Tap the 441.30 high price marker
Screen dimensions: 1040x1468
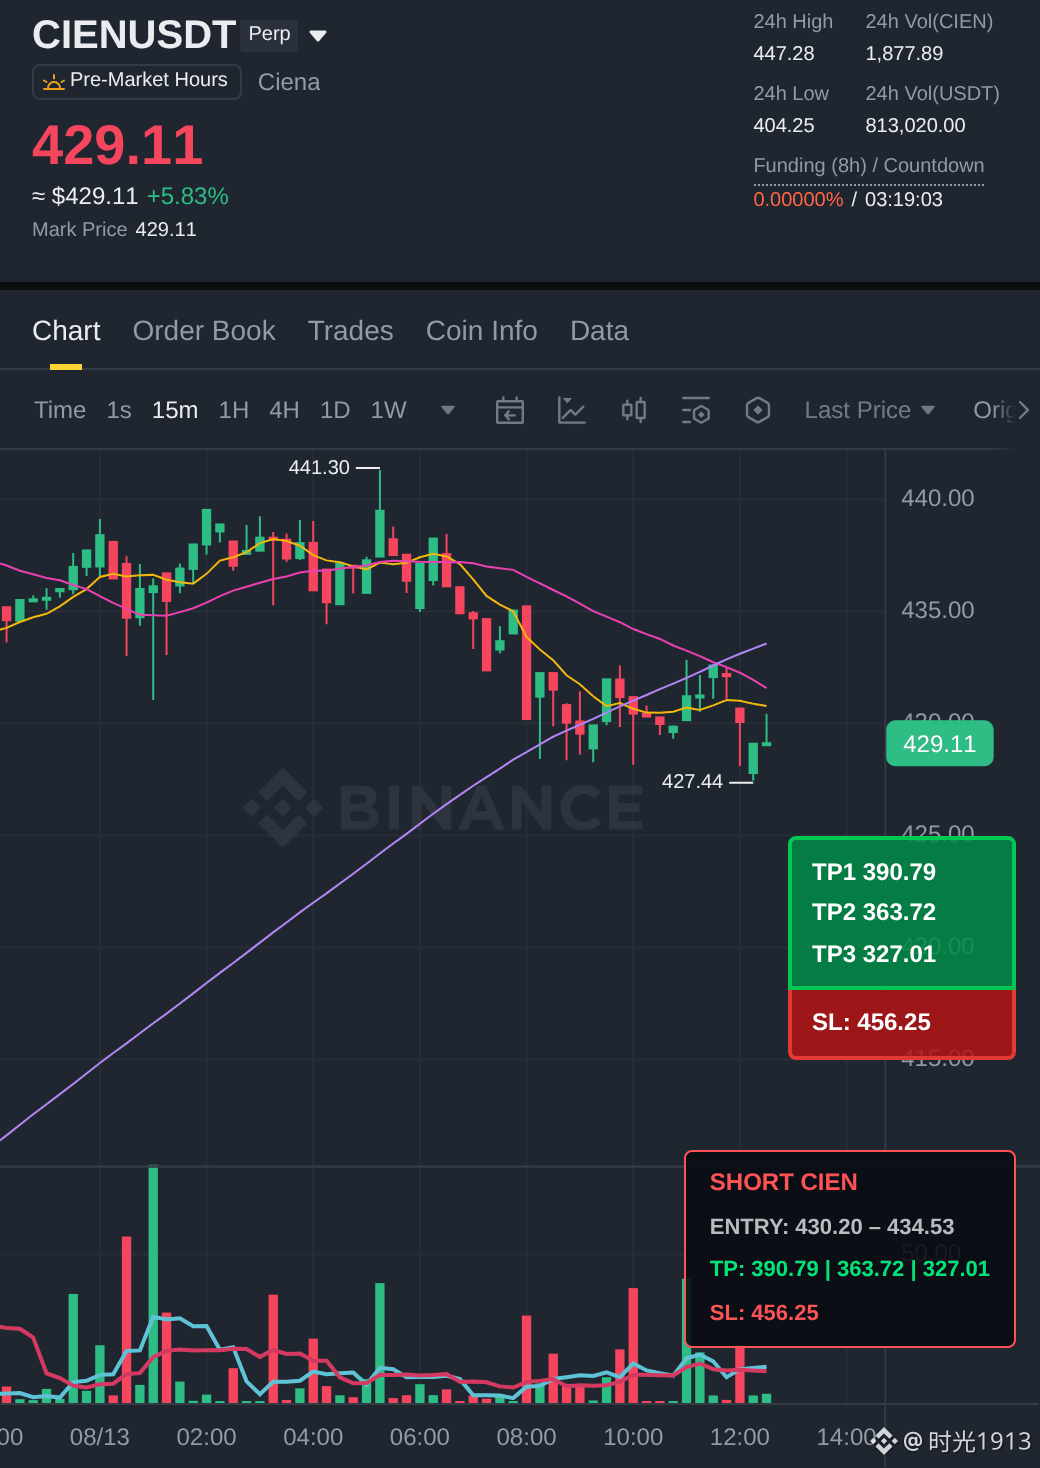pyautogui.click(x=319, y=468)
